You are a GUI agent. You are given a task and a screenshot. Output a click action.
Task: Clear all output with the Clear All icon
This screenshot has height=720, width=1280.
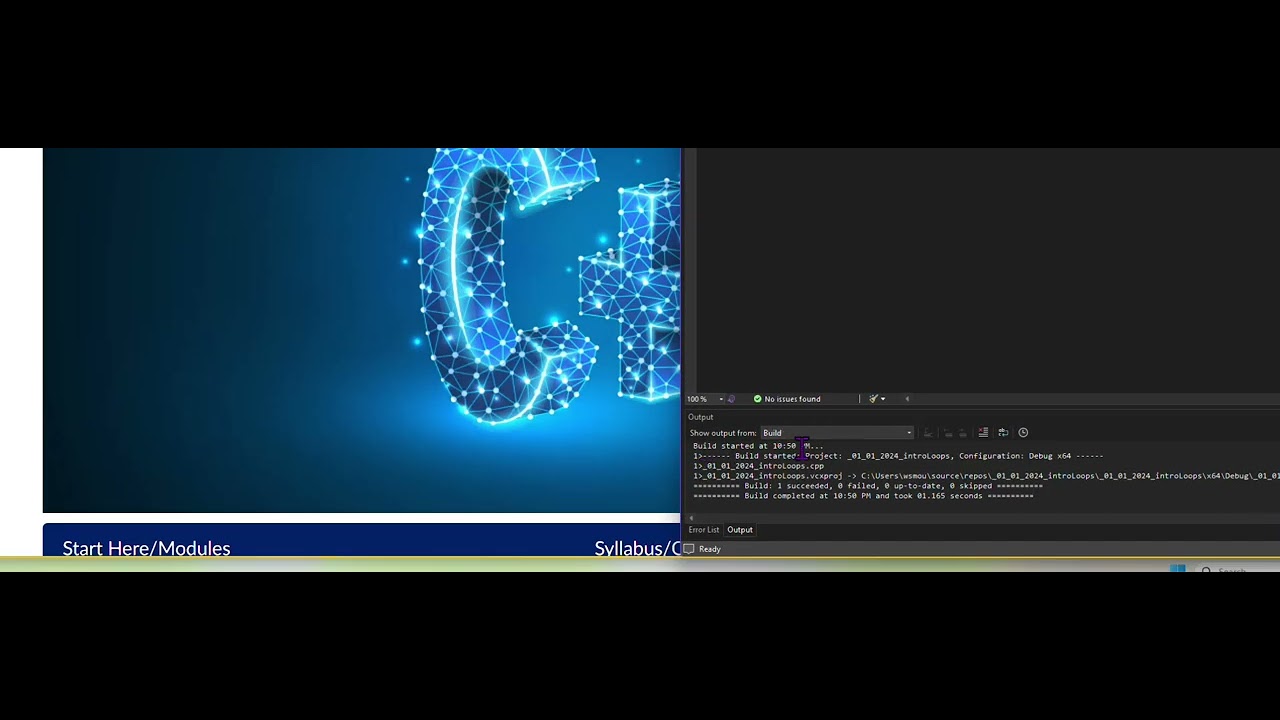pyautogui.click(x=983, y=433)
